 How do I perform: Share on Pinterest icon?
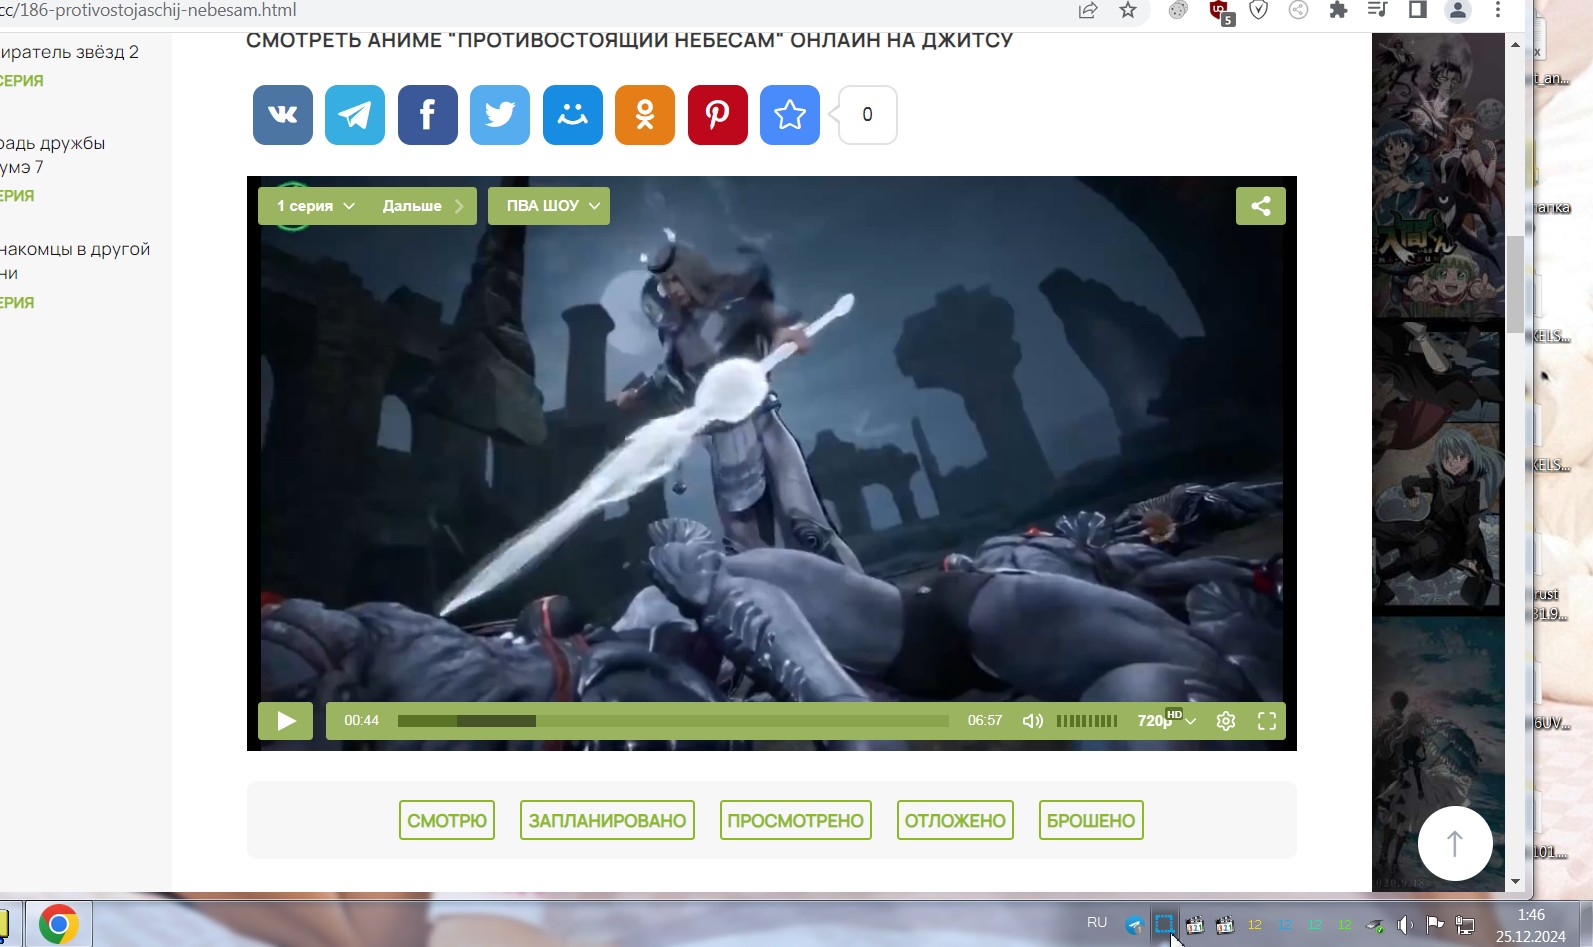click(x=718, y=115)
